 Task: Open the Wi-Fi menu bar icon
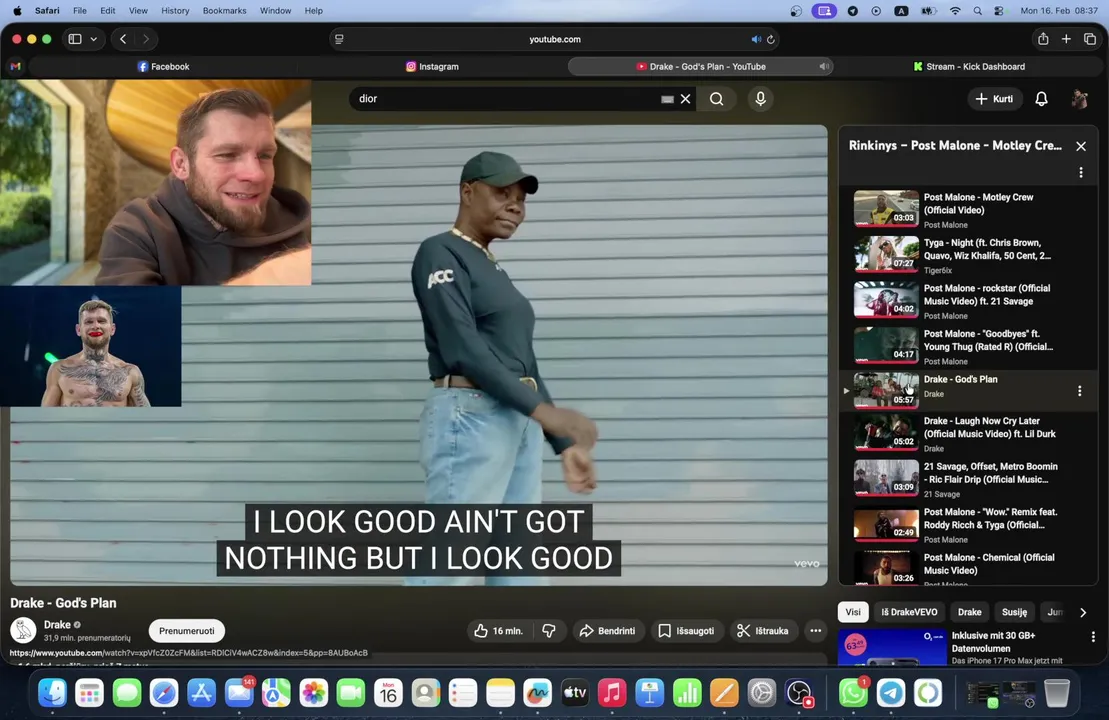(955, 11)
